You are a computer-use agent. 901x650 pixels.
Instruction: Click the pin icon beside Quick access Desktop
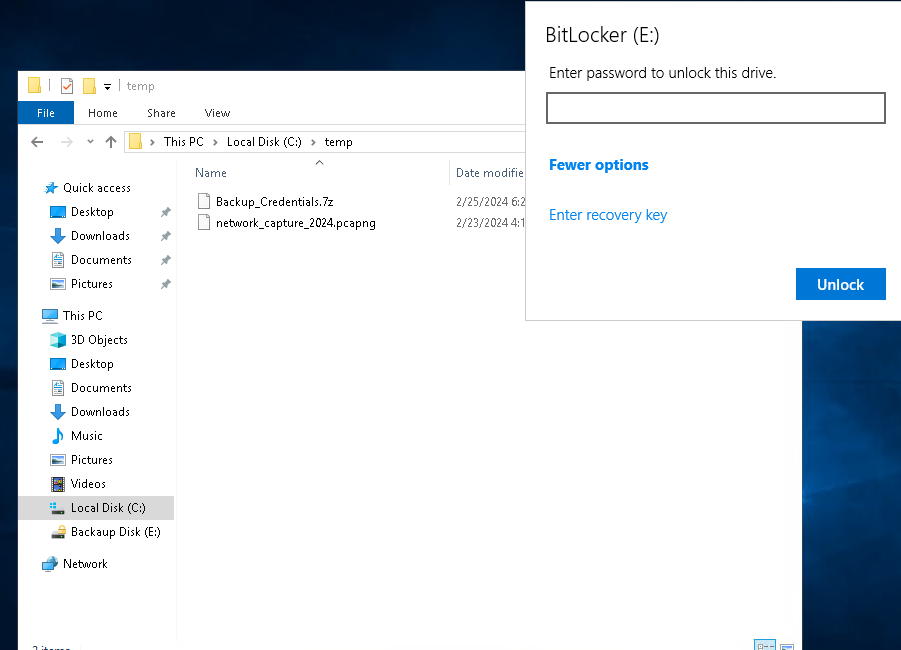(165, 212)
